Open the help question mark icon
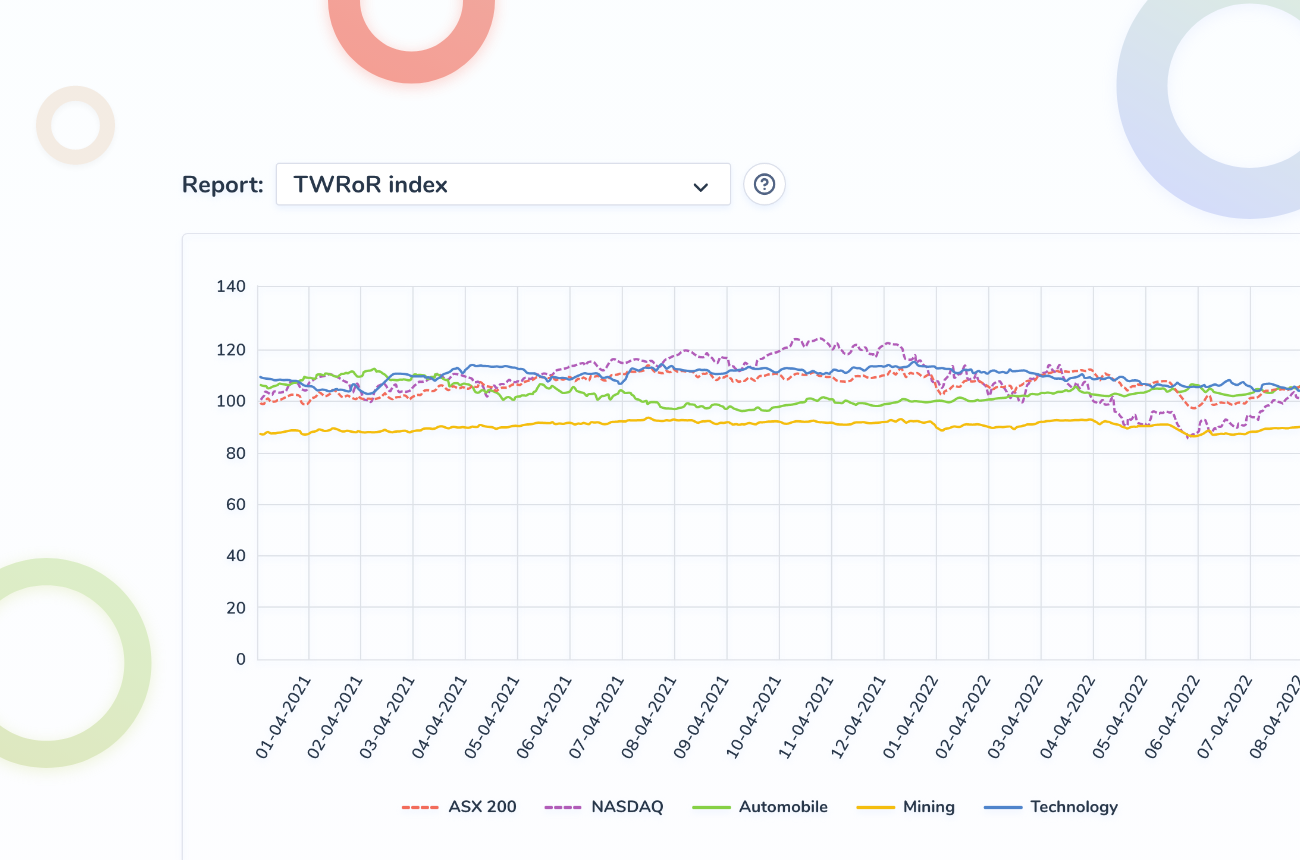Screen dimensions: 1300x860 click(x=765, y=184)
